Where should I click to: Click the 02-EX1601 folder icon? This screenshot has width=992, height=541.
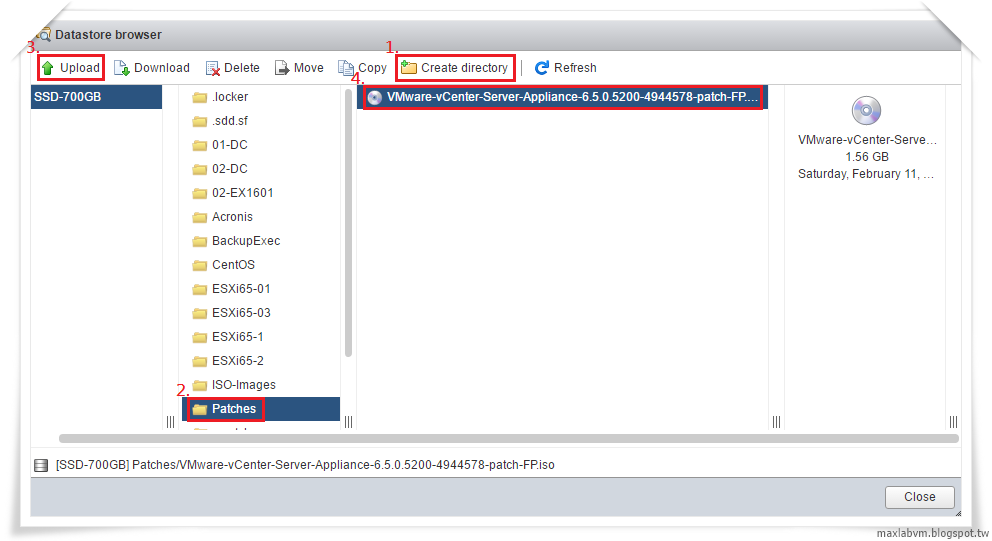tap(199, 194)
